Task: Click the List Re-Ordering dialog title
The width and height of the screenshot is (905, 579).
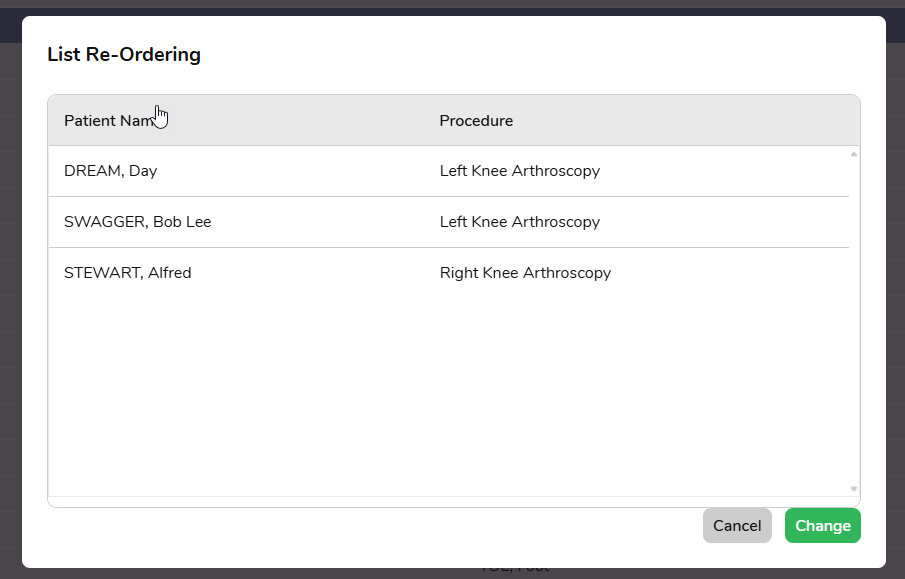Action: (x=124, y=55)
